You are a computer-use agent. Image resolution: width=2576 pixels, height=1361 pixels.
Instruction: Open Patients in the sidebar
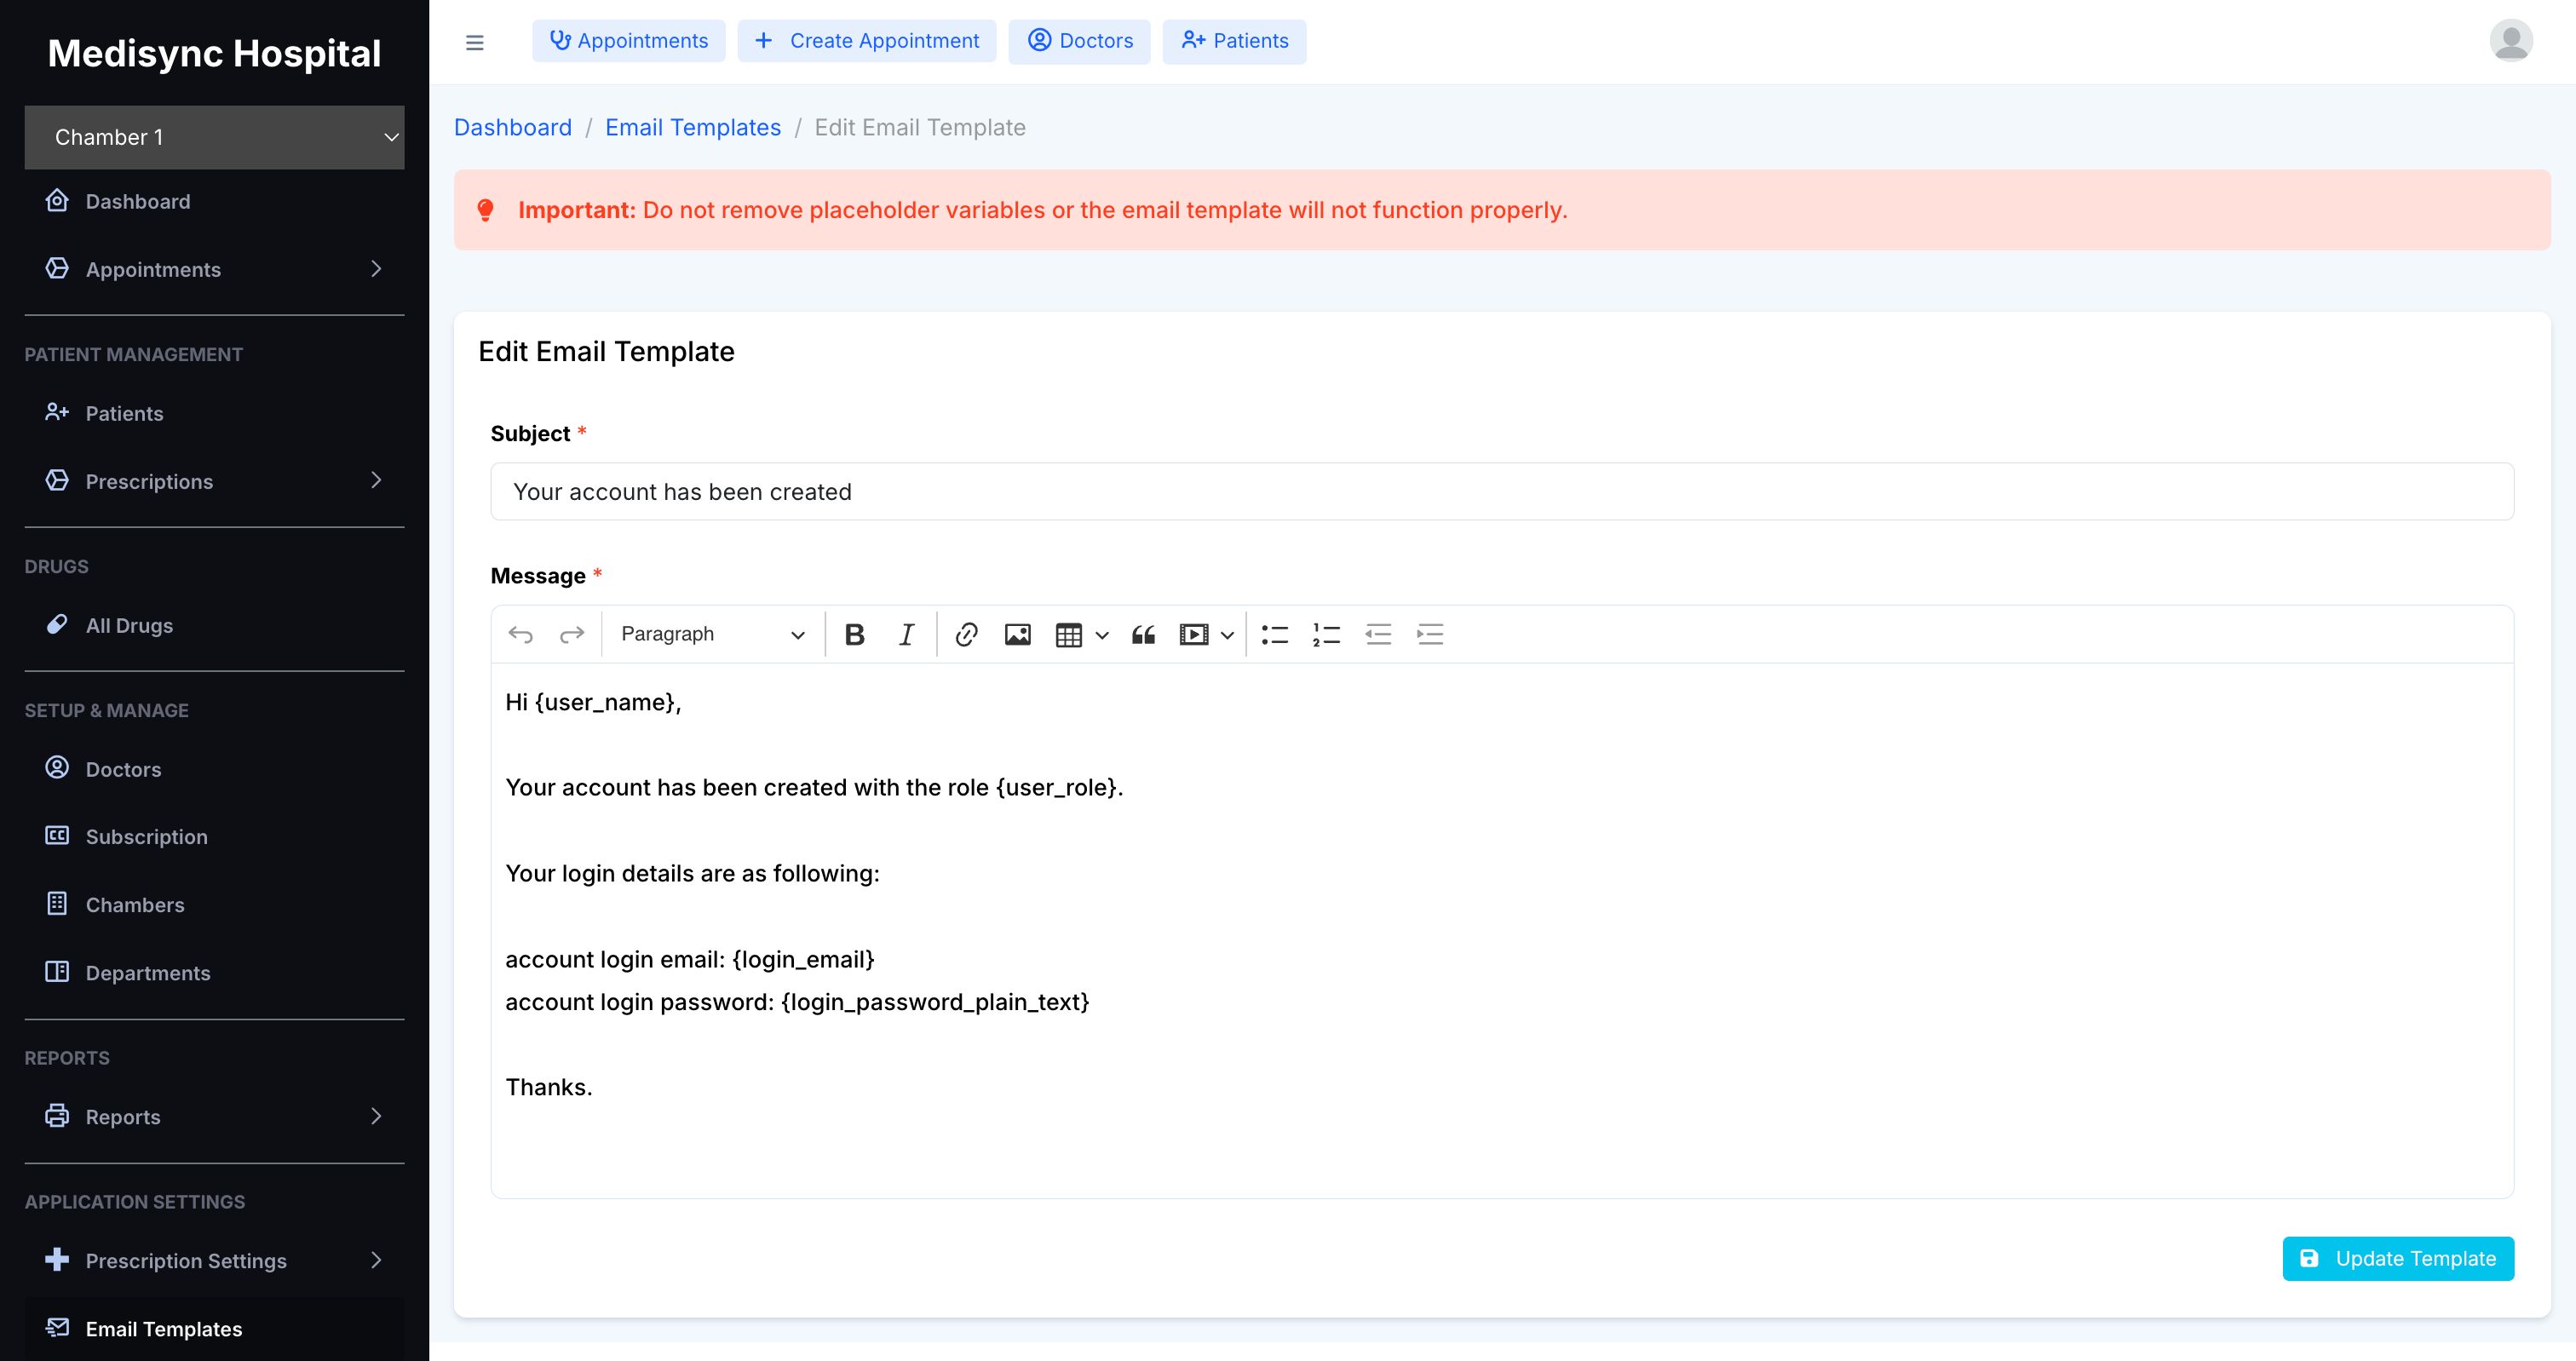pos(214,413)
